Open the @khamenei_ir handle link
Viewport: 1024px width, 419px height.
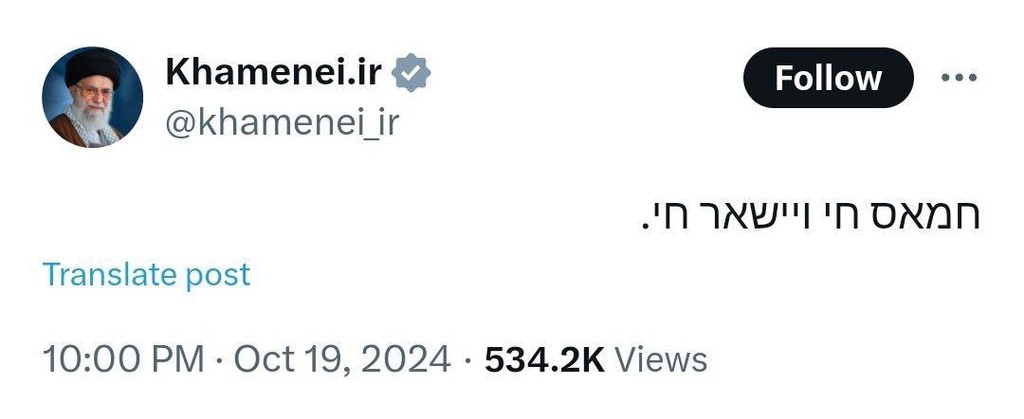(x=281, y=122)
